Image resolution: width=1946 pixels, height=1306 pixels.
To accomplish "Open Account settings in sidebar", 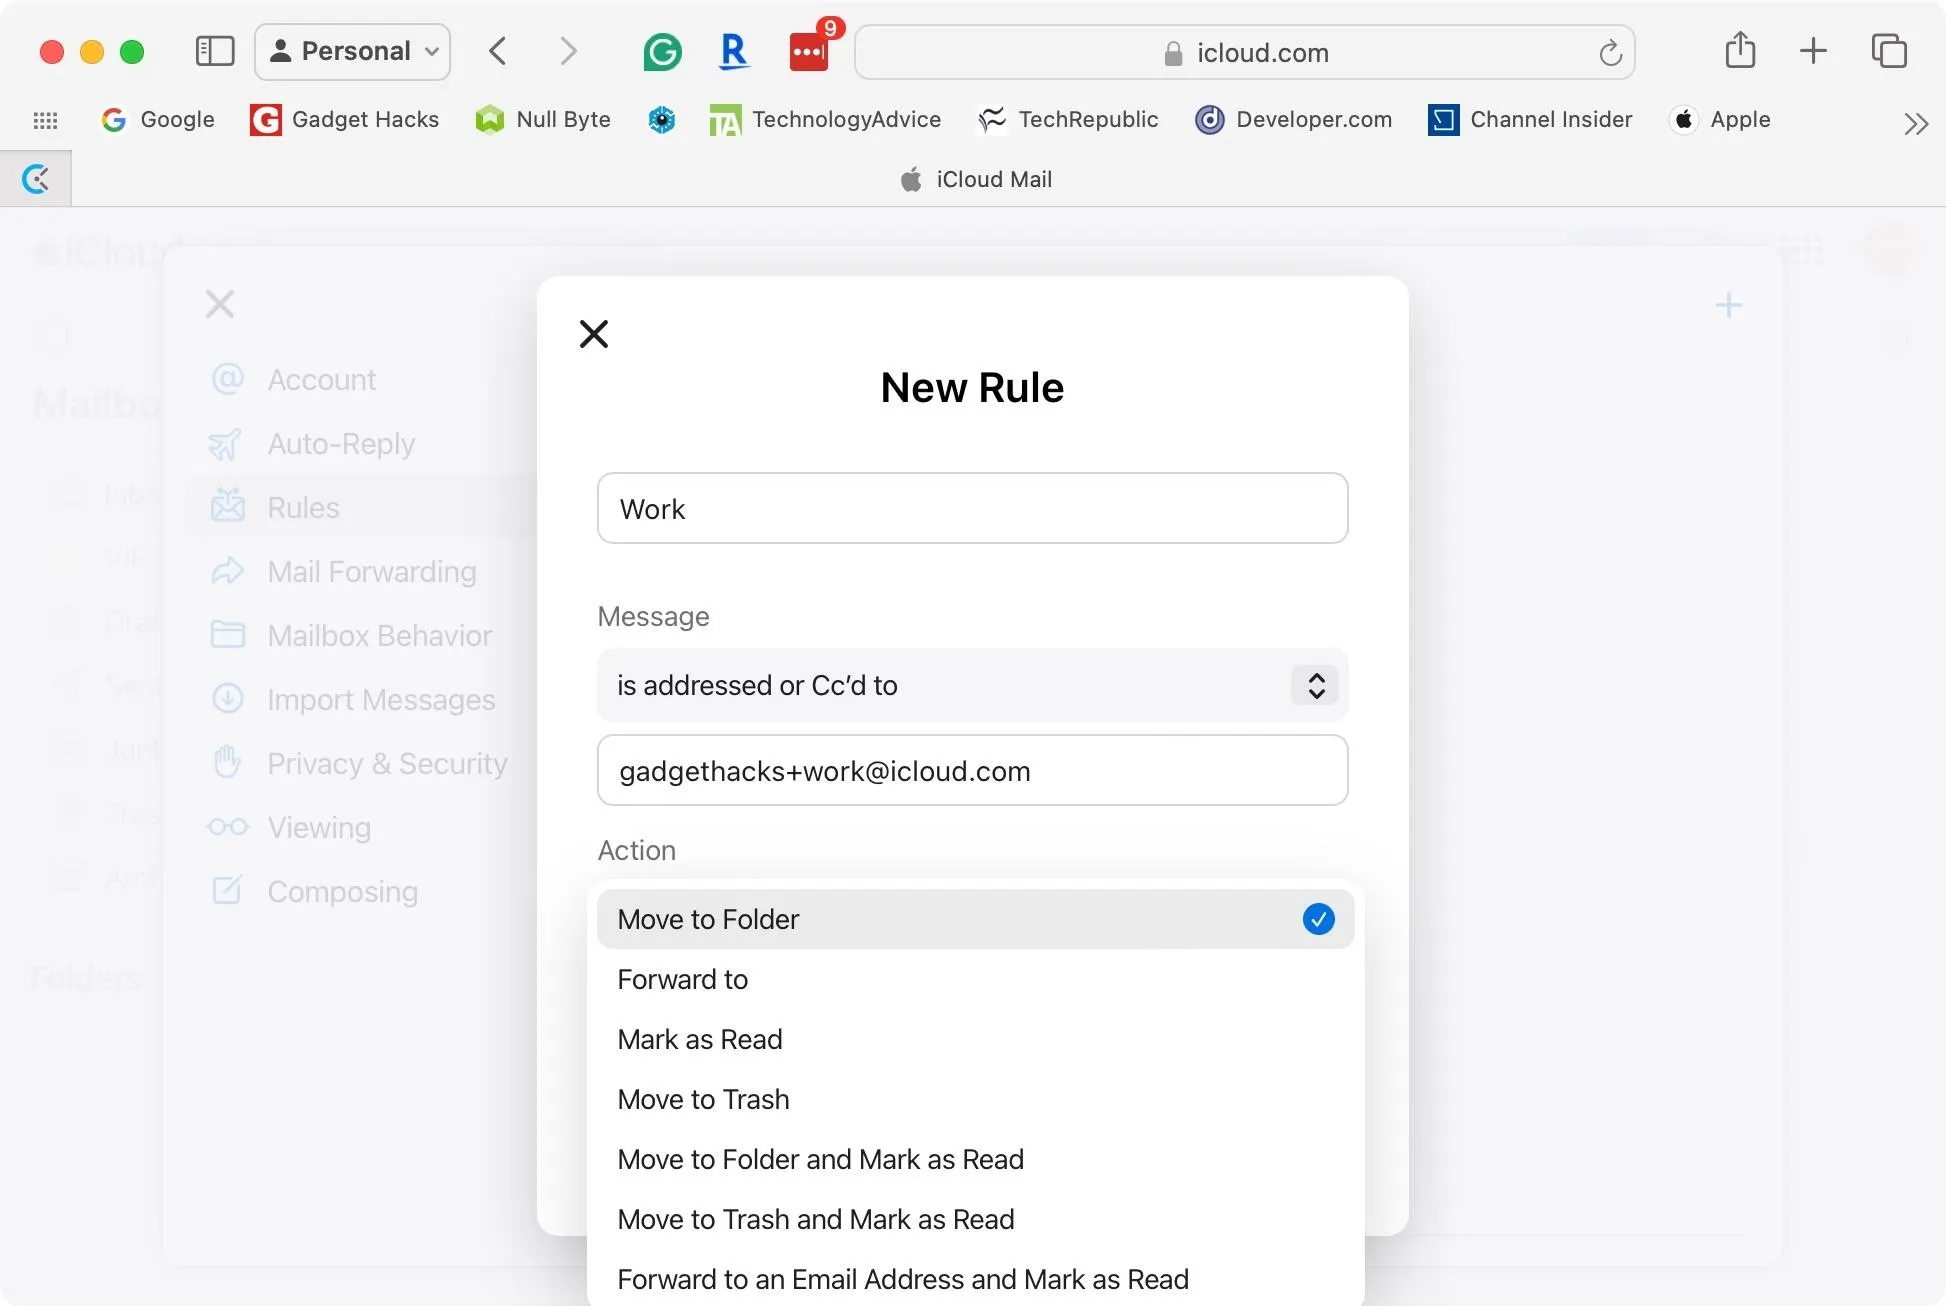I will [x=292, y=380].
